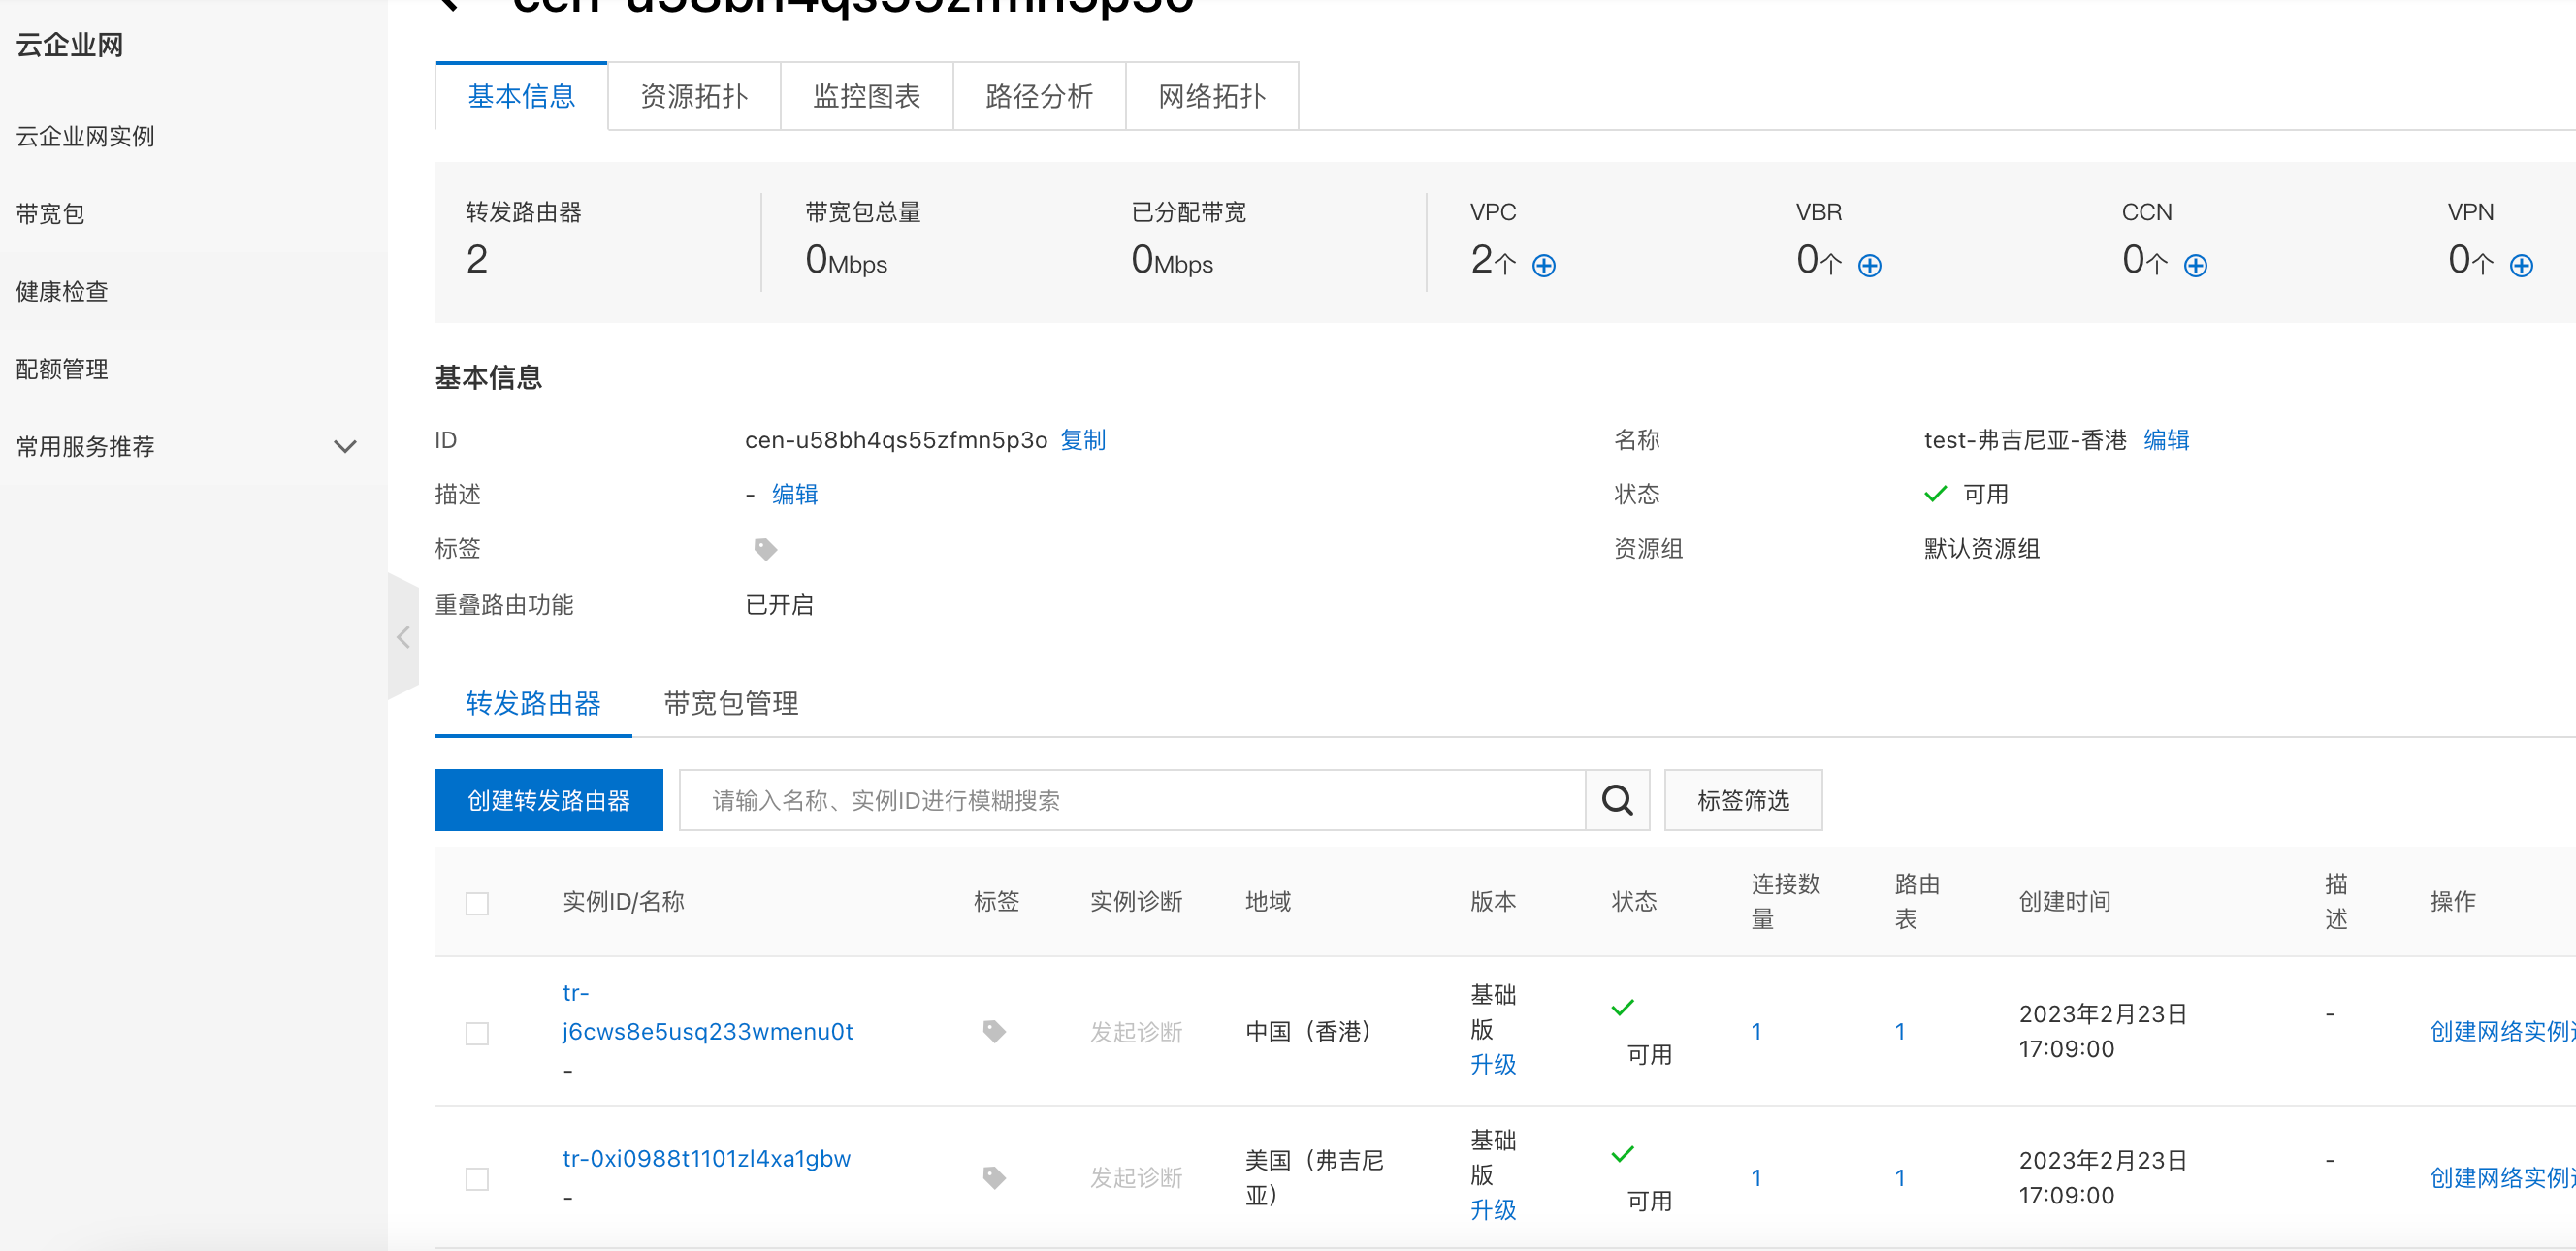Screen dimensions: 2576x1251
Task: Click tag icon in Hong Kong router row
Action: pos(994,1031)
